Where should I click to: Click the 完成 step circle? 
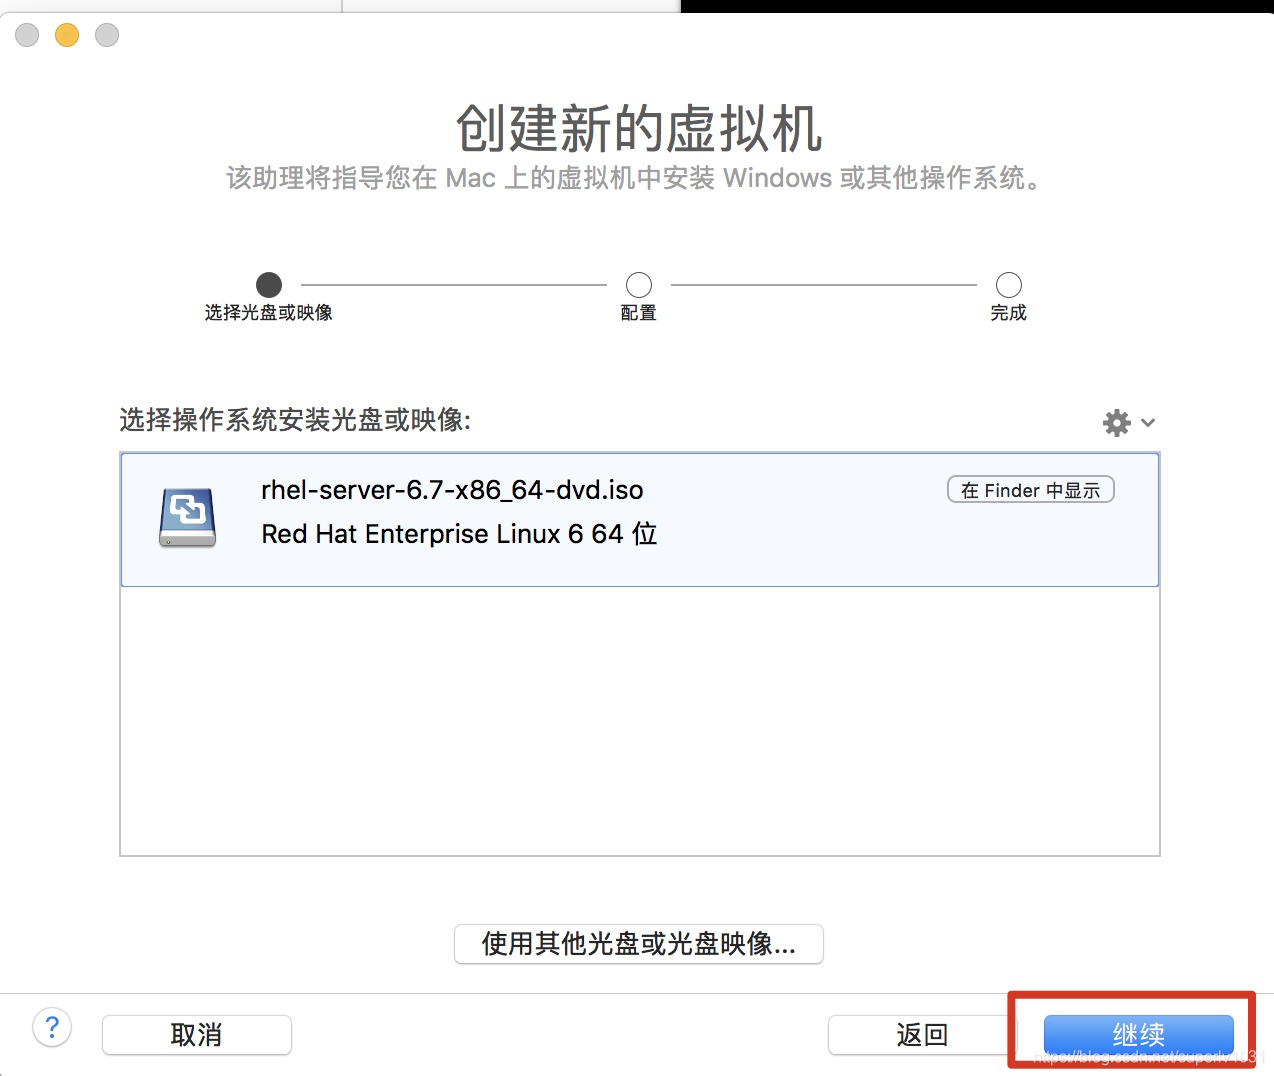[1009, 284]
